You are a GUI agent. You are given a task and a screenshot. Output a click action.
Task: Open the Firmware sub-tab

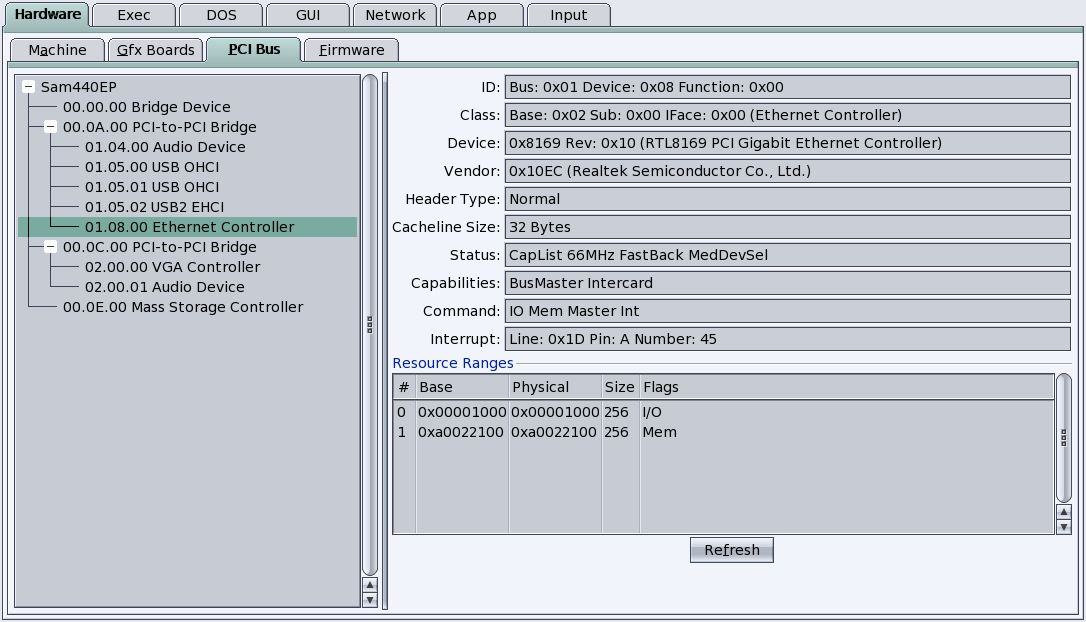click(x=352, y=50)
